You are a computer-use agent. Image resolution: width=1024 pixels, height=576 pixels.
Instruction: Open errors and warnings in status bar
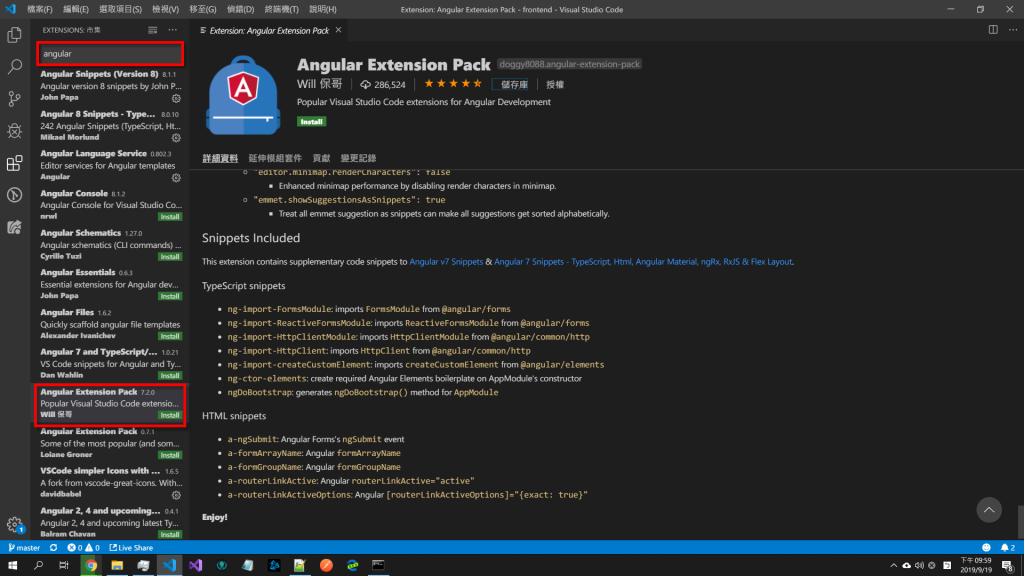[84, 548]
